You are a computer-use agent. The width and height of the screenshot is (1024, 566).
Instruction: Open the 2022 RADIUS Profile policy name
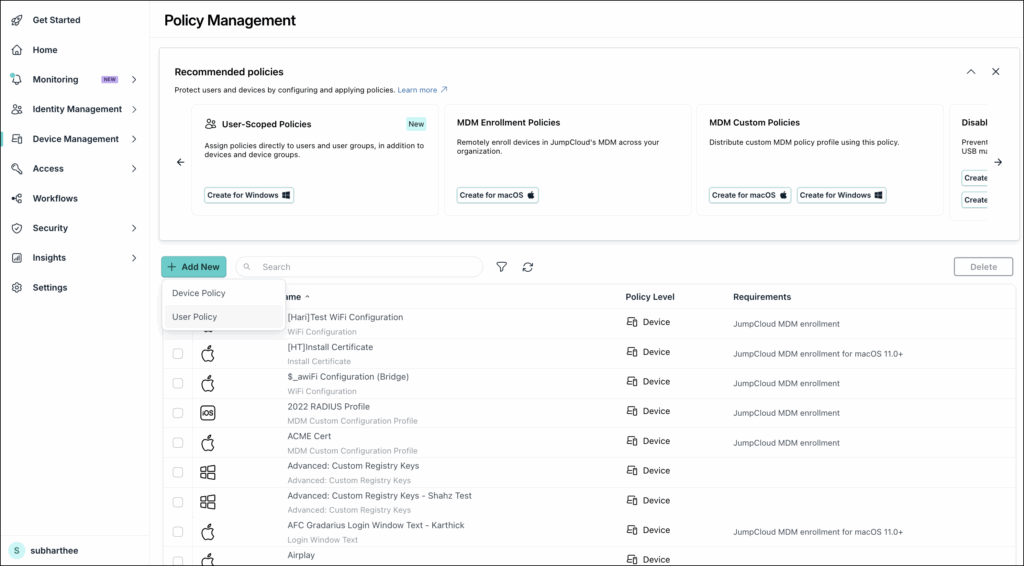coord(328,407)
